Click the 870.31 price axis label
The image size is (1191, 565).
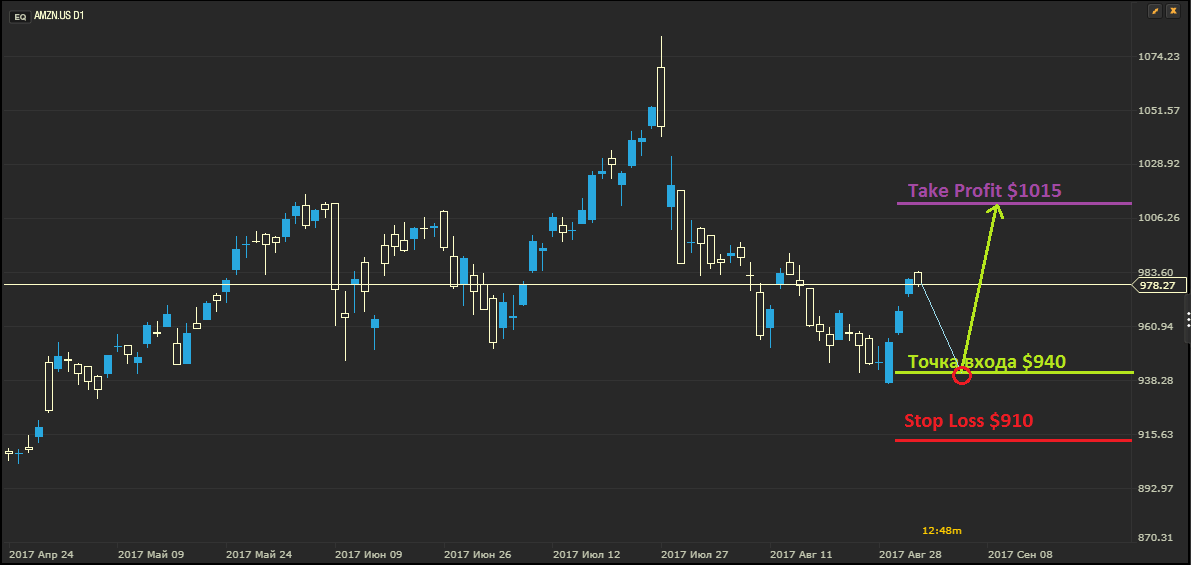pos(1158,538)
